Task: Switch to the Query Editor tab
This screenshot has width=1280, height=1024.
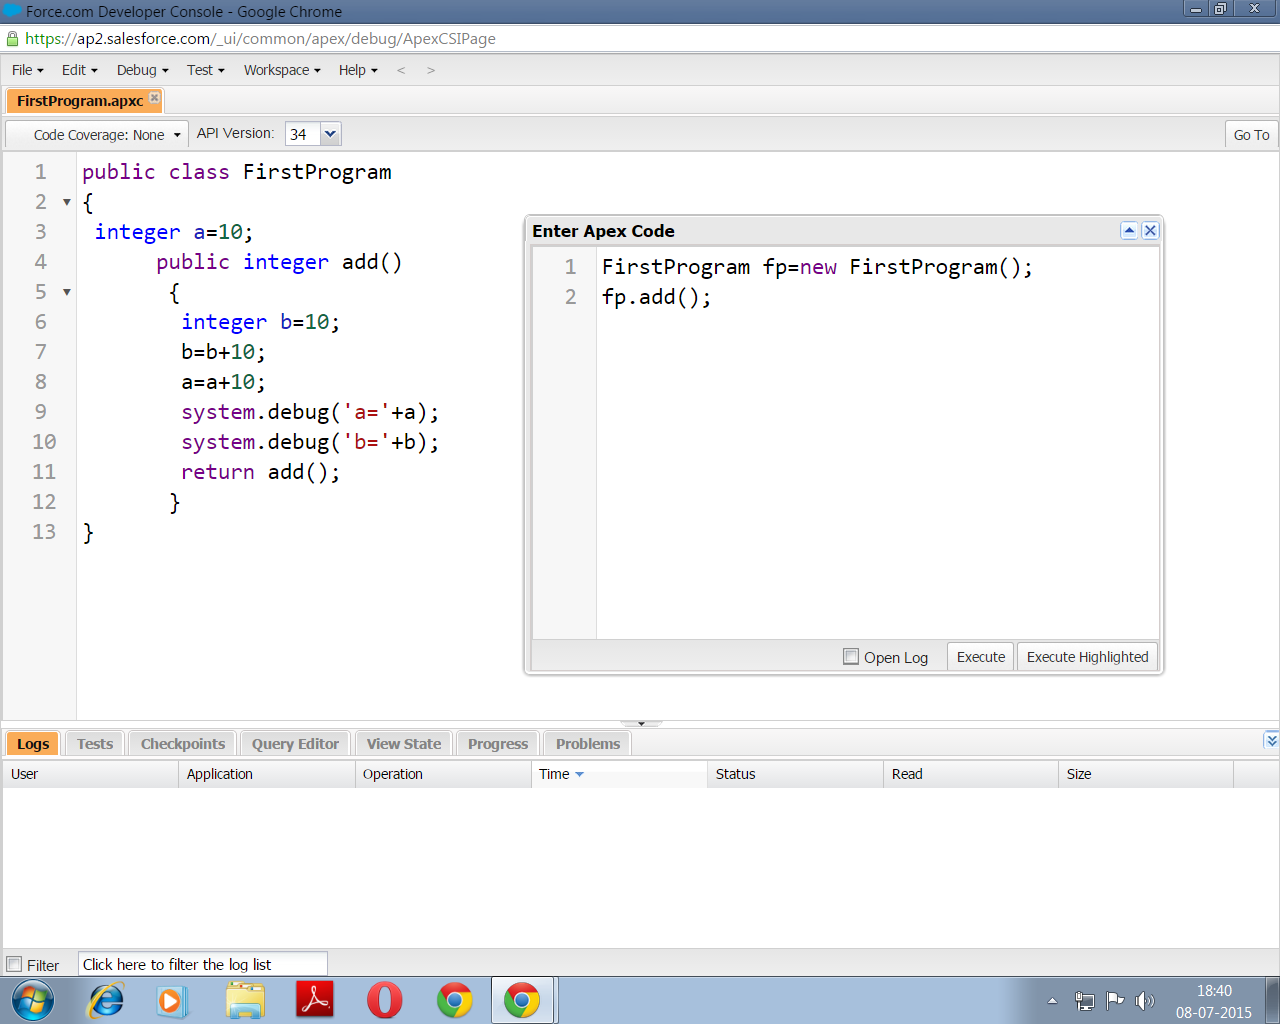Action: (295, 744)
